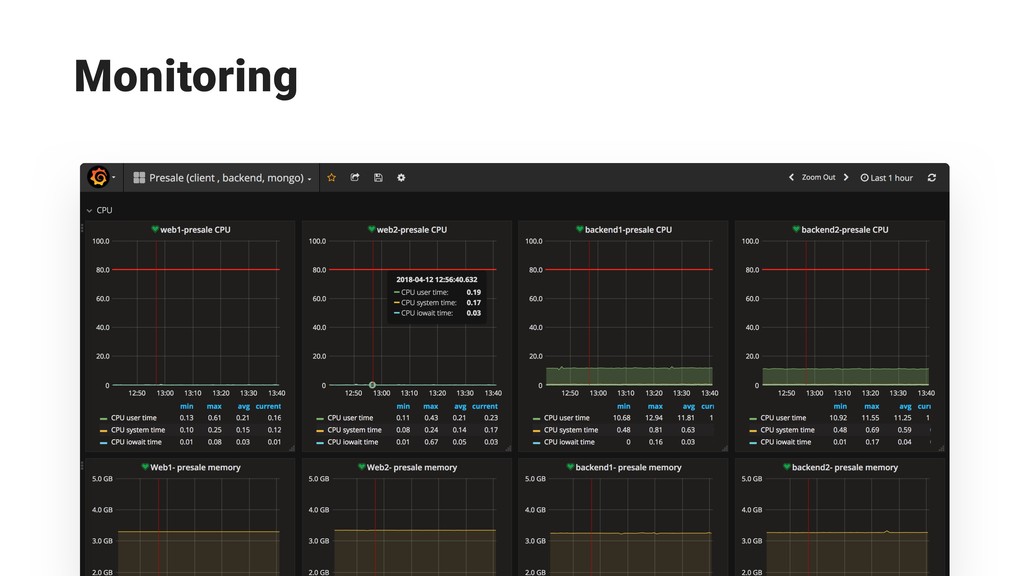Click the Zoom Out button
The width and height of the screenshot is (1024, 576).
818,177
